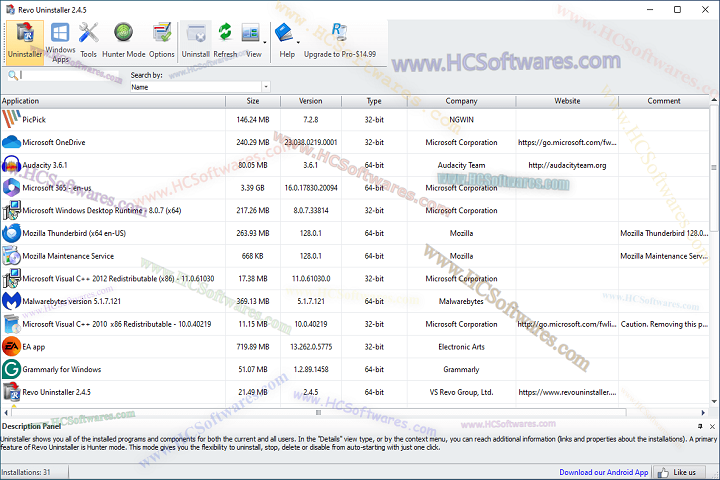Select the Mozilla Thunderbird icon

tap(11, 233)
